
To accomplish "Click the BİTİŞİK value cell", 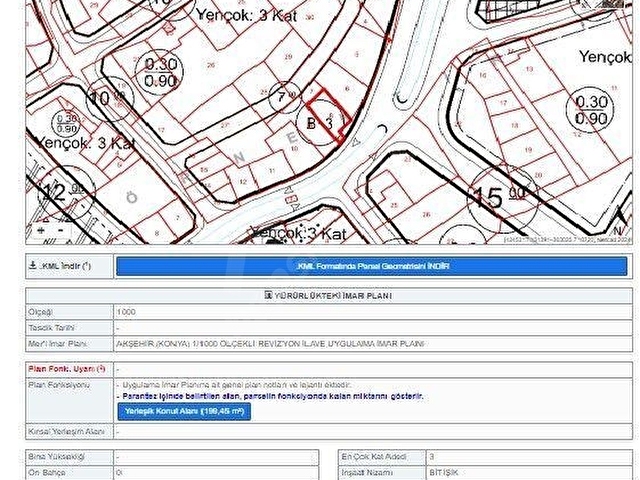I will coord(529,473).
